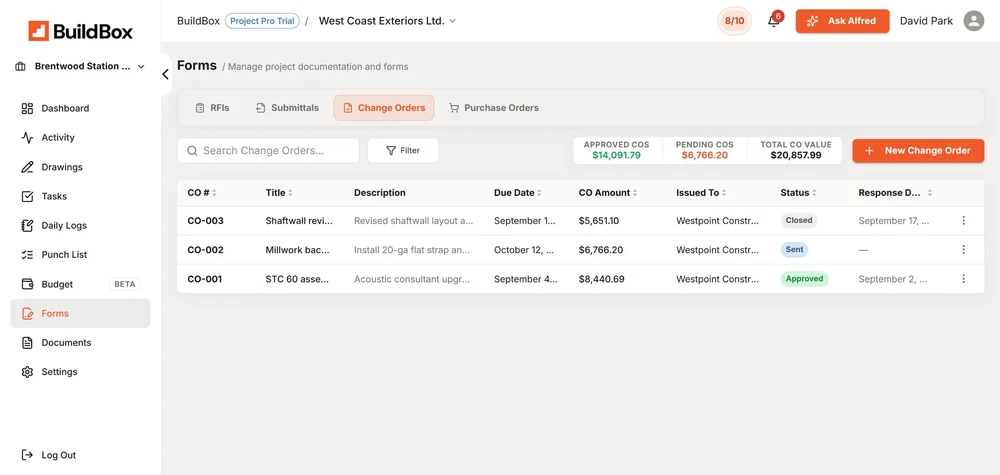The image size is (1000, 475).
Task: Create a New Change Order
Action: (918, 150)
